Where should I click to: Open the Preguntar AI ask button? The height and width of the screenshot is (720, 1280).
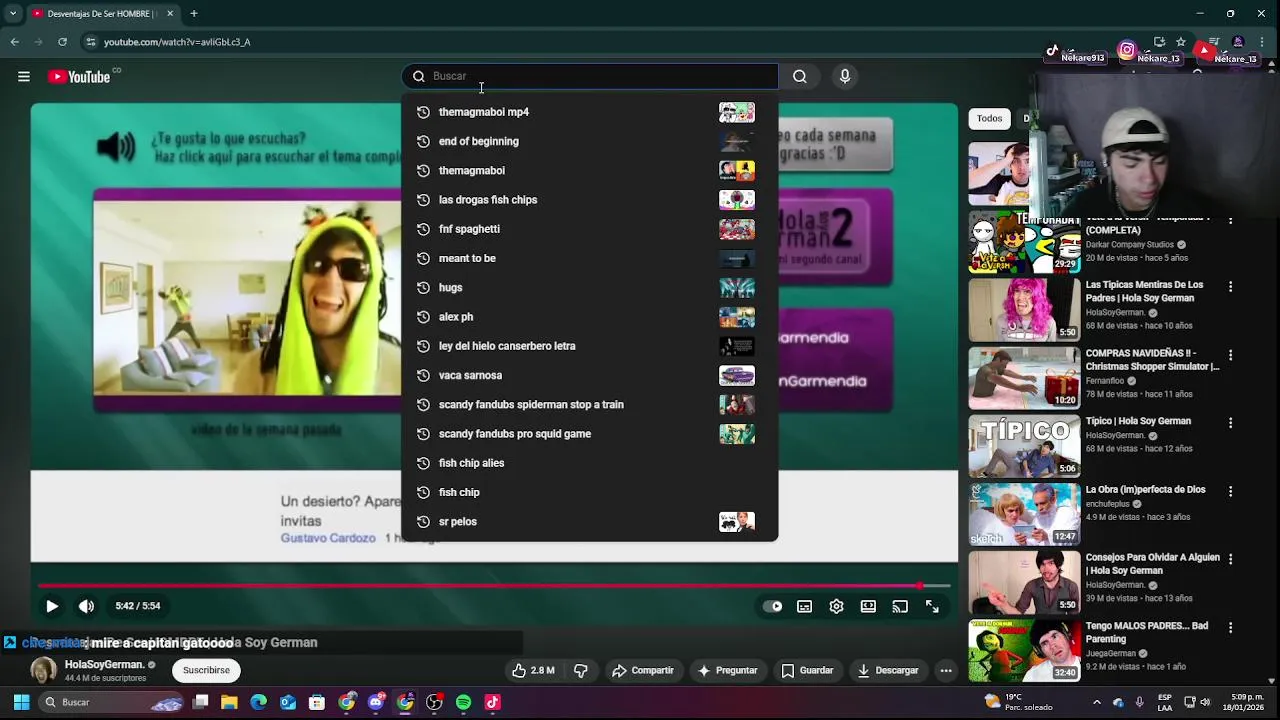tap(728, 670)
